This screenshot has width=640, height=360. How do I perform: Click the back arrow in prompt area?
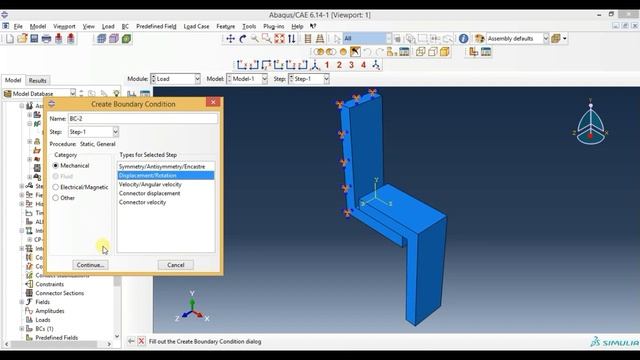pyautogui.click(x=131, y=341)
